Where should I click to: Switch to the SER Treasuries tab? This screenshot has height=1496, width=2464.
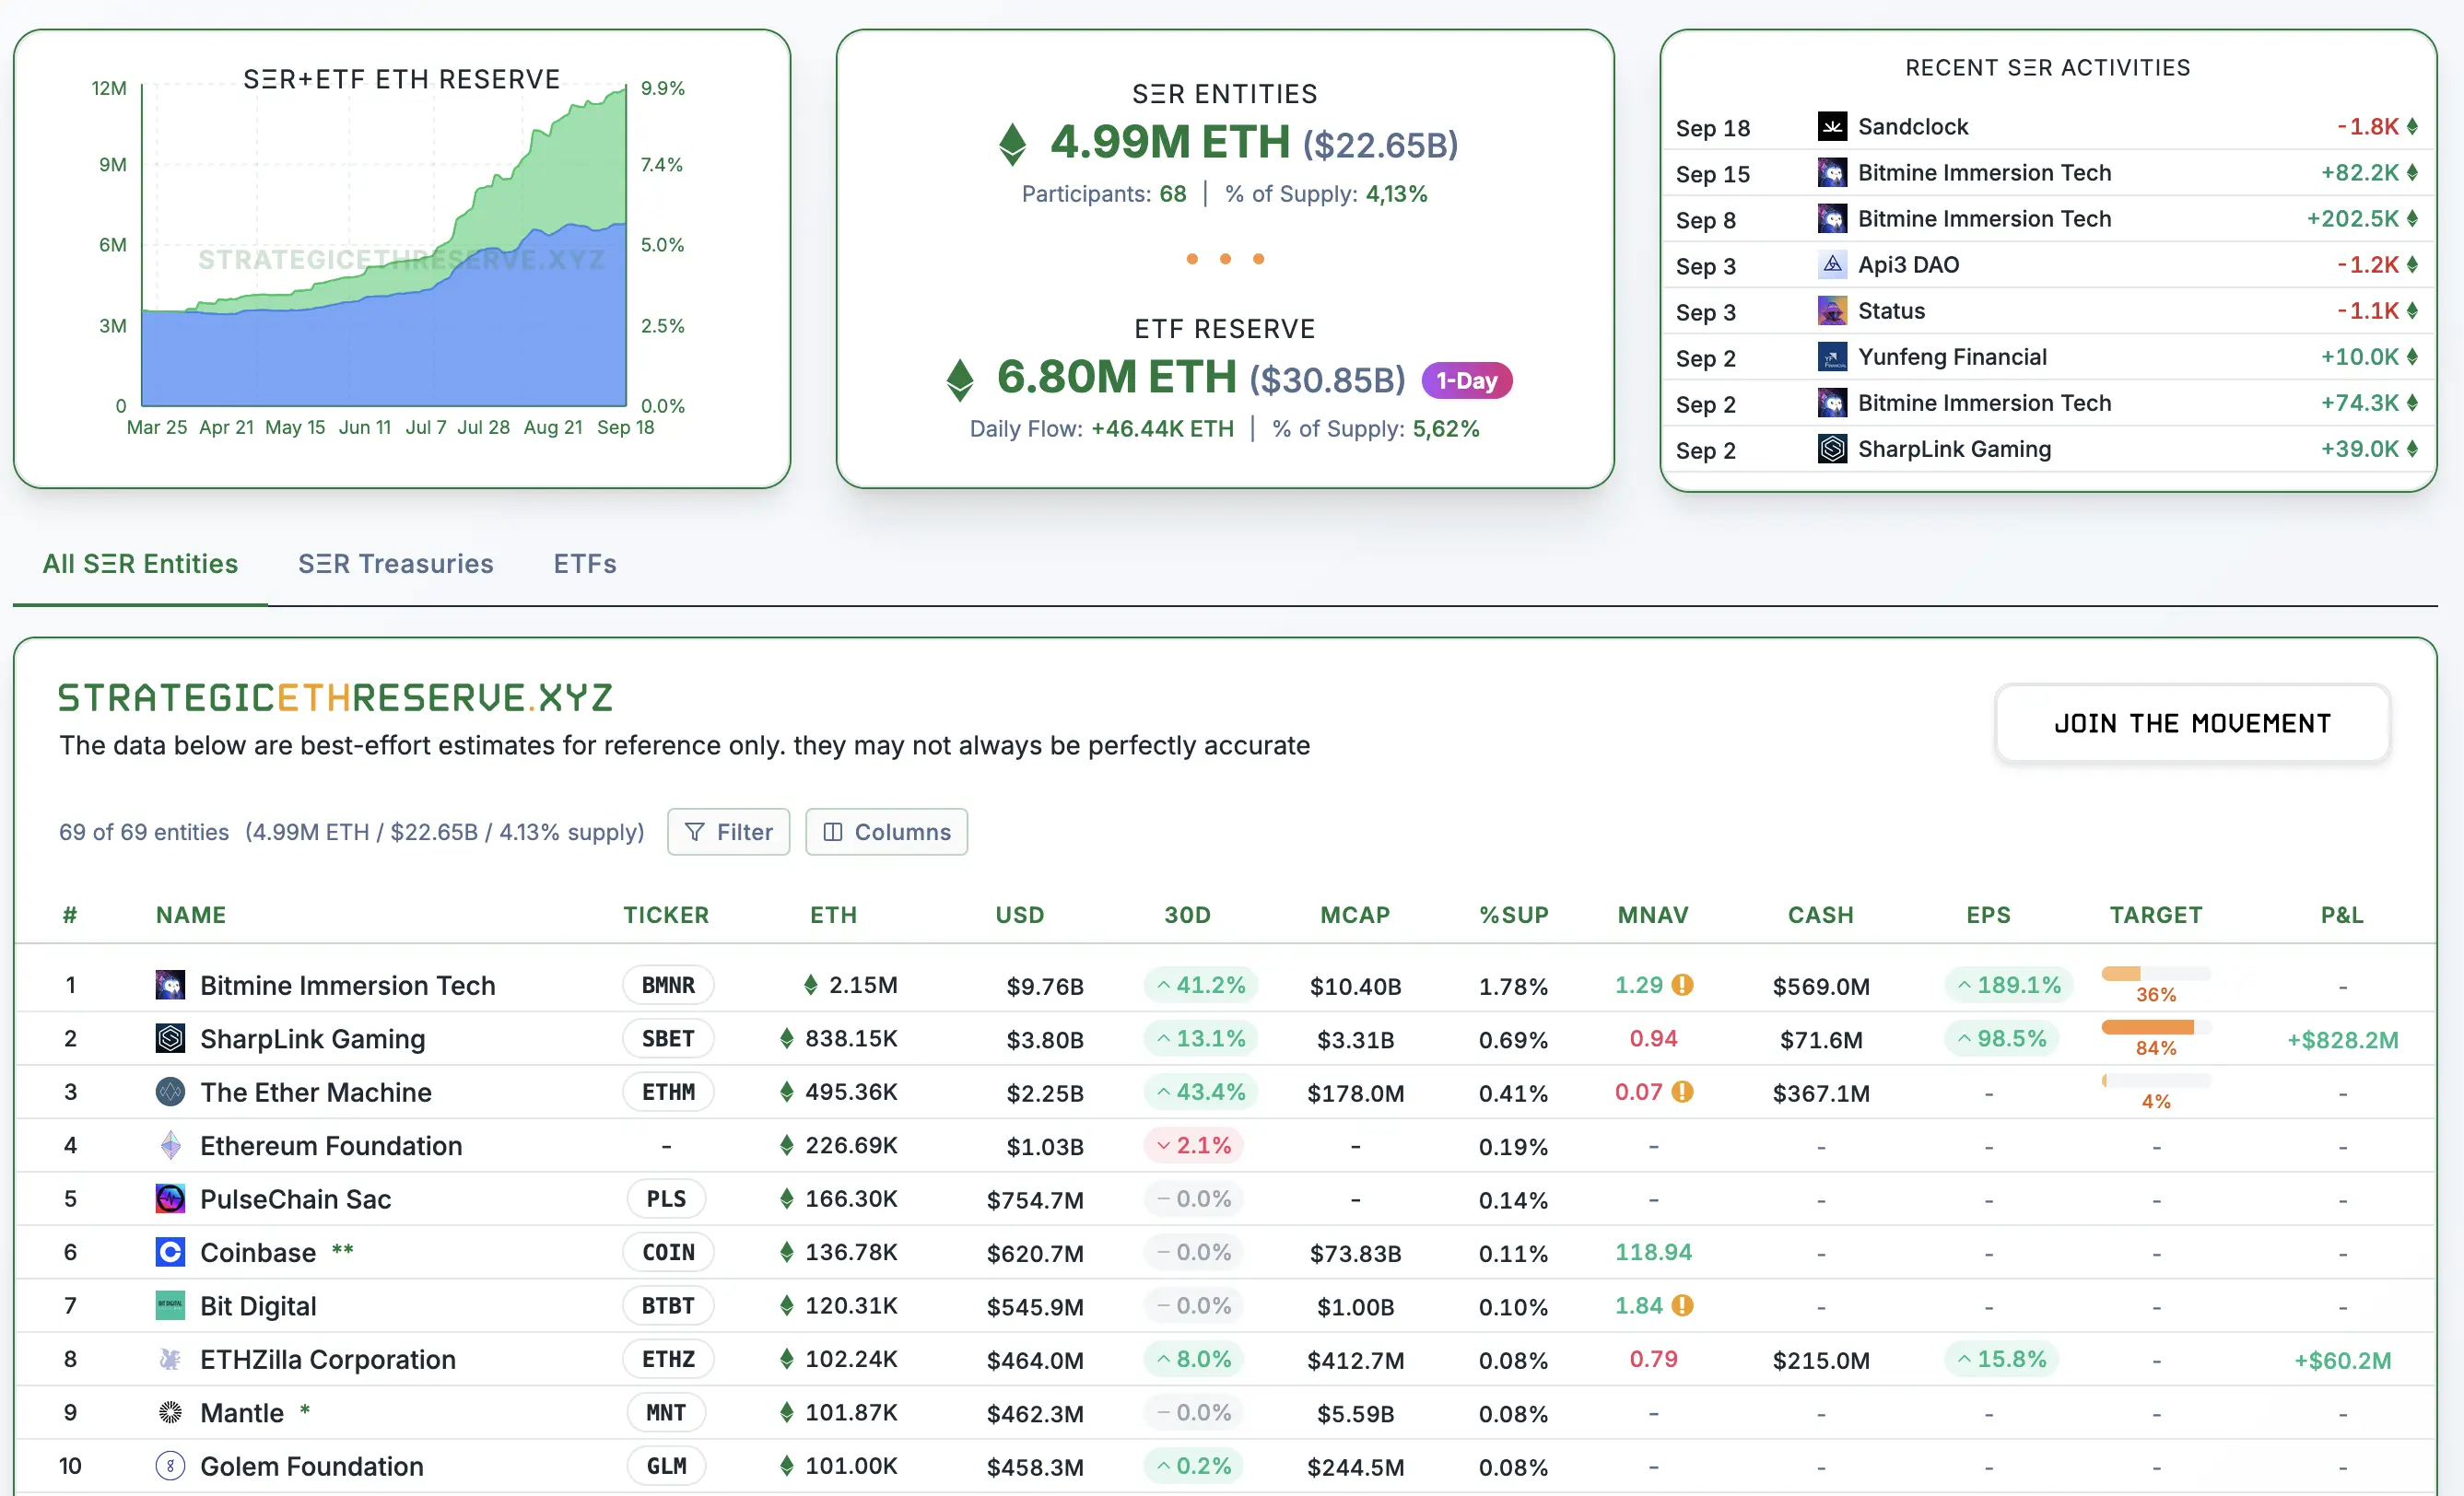(395, 563)
